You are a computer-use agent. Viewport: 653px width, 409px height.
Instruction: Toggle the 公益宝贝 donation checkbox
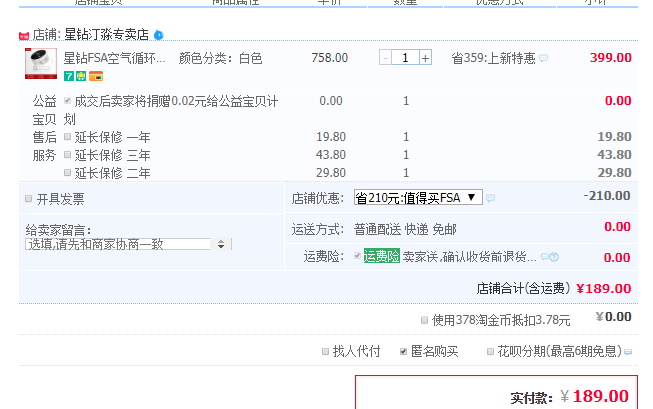click(x=67, y=100)
